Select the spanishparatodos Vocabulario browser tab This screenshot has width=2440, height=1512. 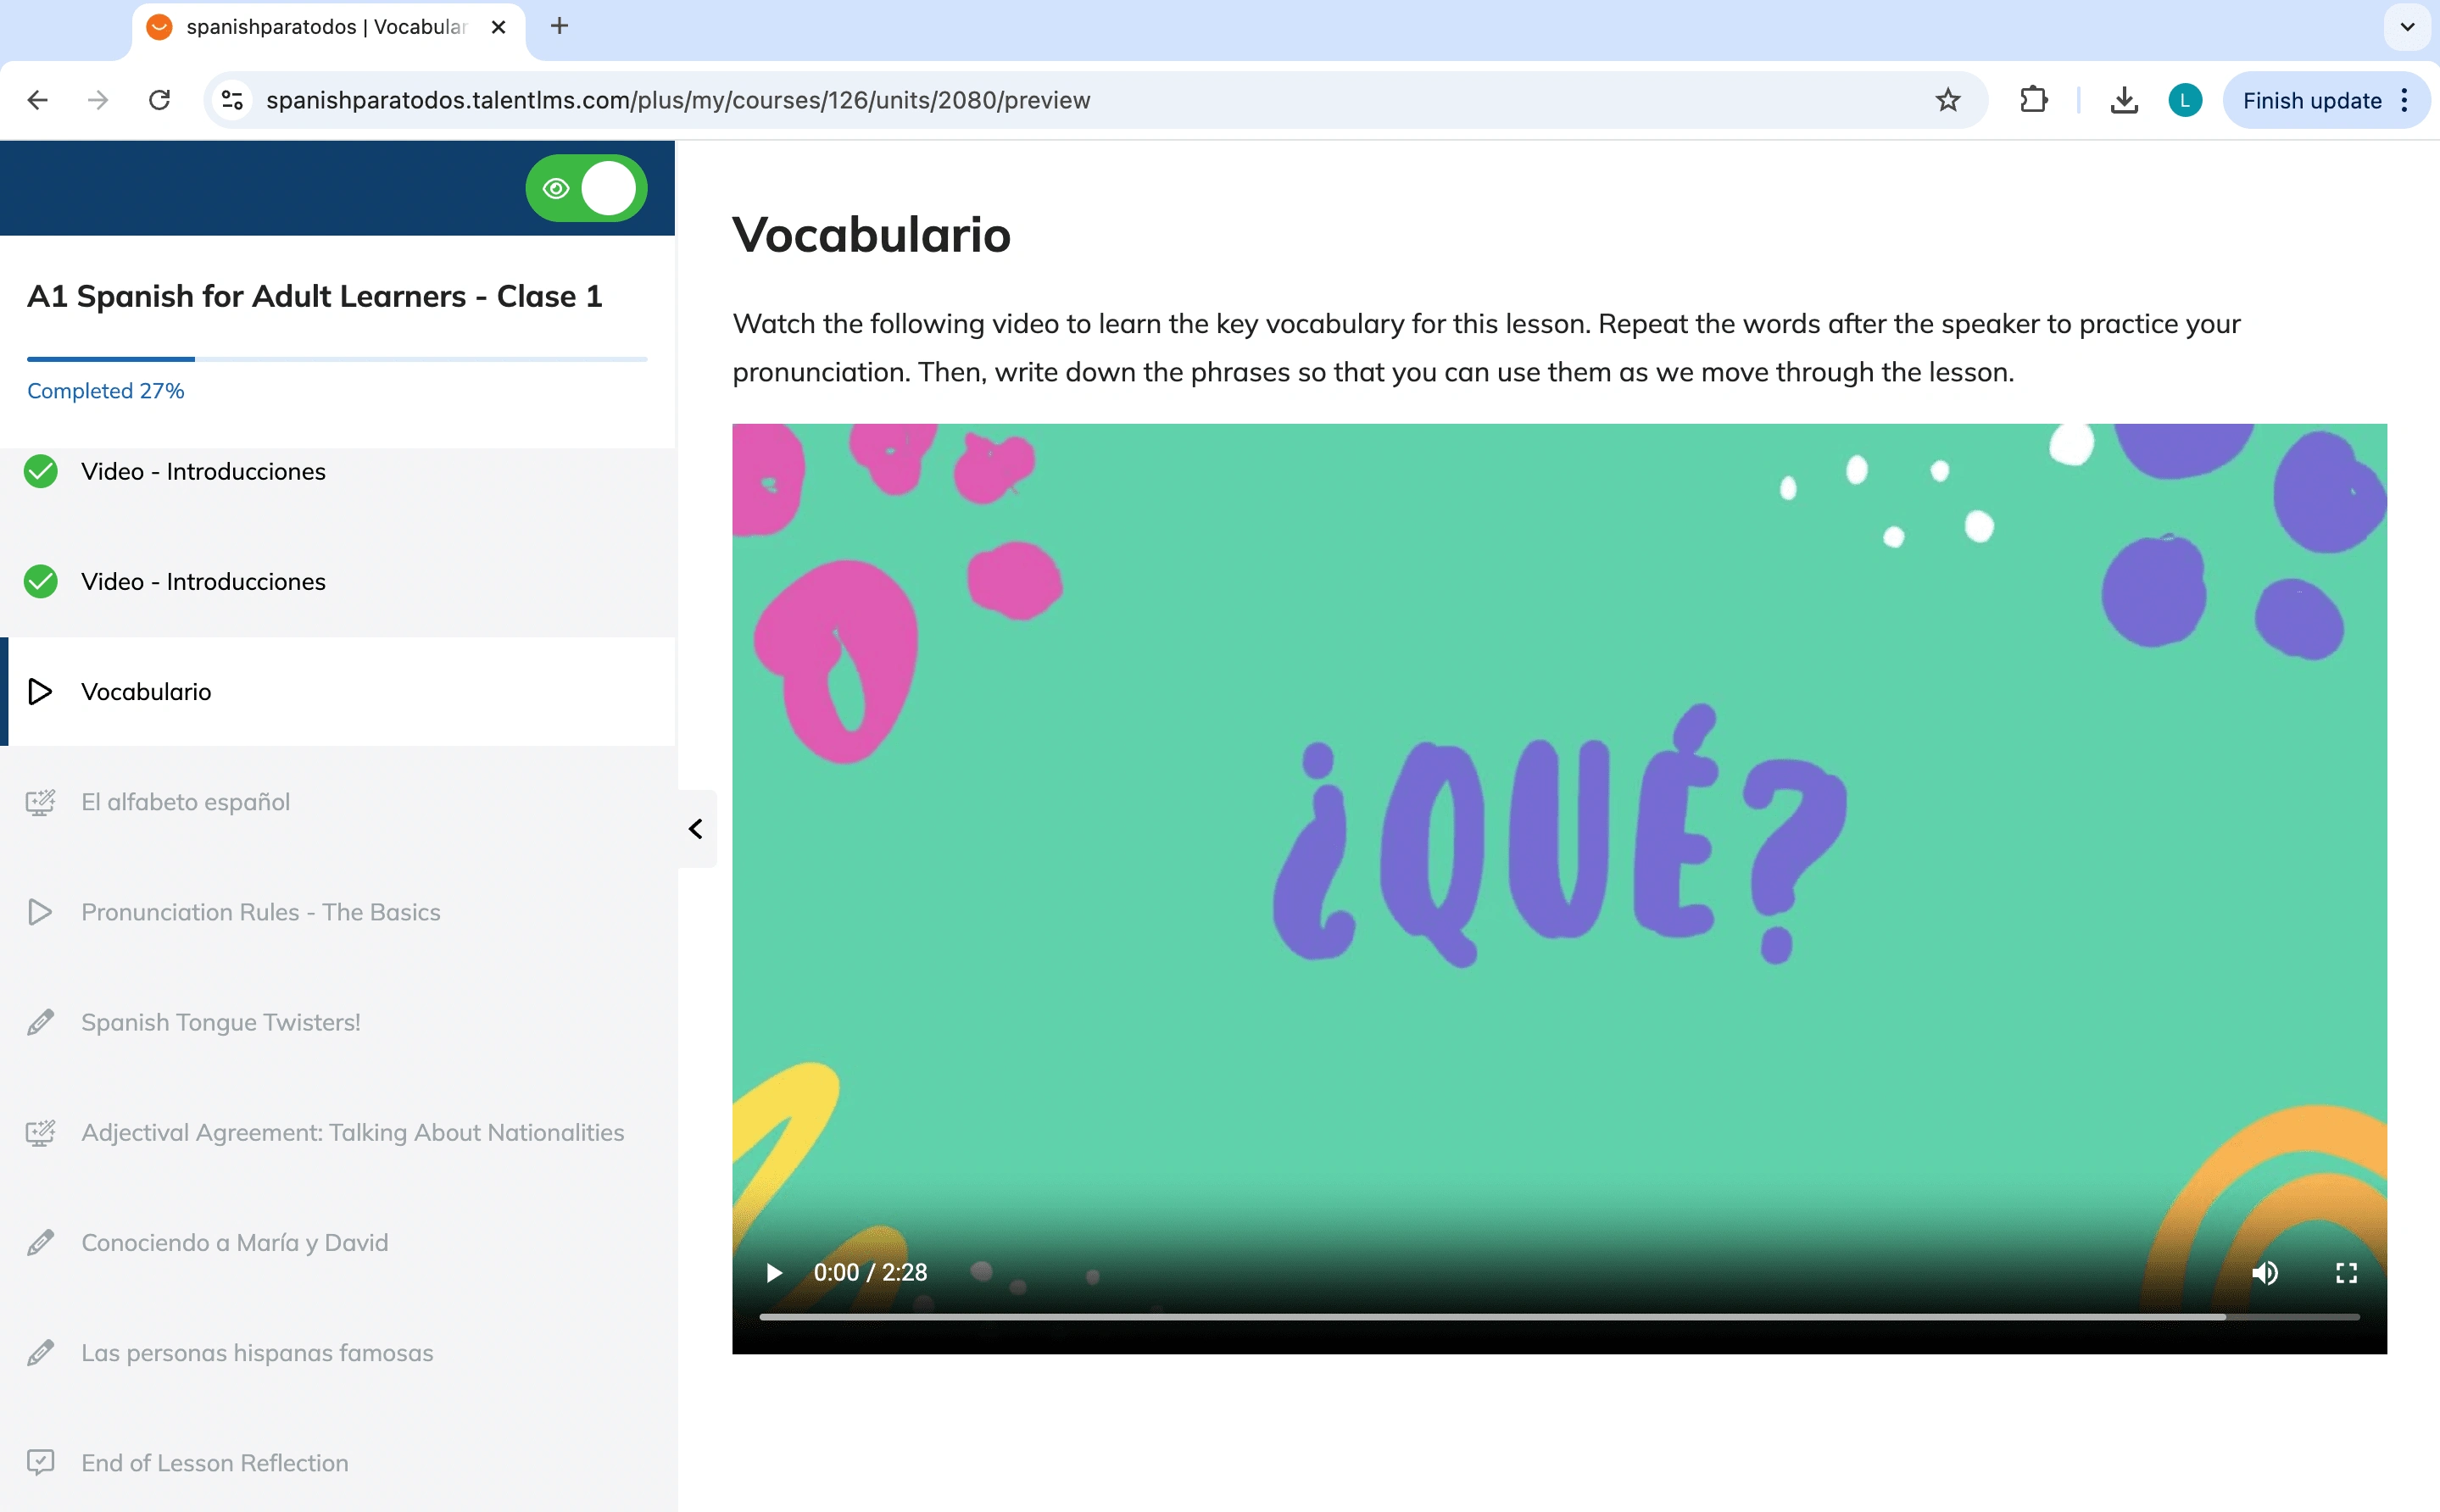[x=328, y=27]
